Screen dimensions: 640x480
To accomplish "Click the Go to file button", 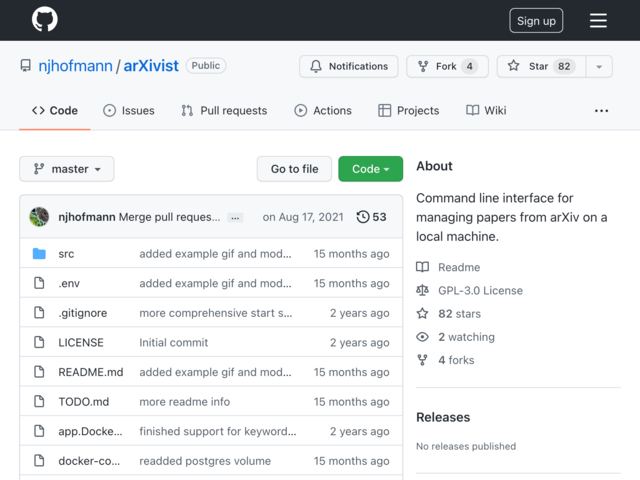I will pyautogui.click(x=294, y=169).
